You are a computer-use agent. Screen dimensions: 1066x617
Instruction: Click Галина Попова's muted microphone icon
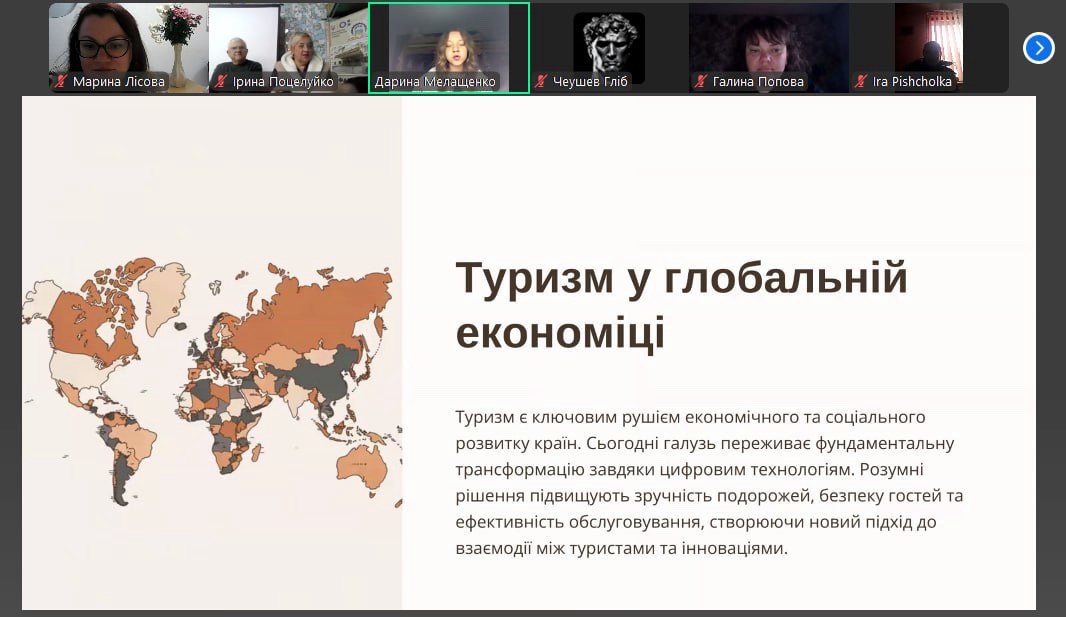pyautogui.click(x=700, y=82)
